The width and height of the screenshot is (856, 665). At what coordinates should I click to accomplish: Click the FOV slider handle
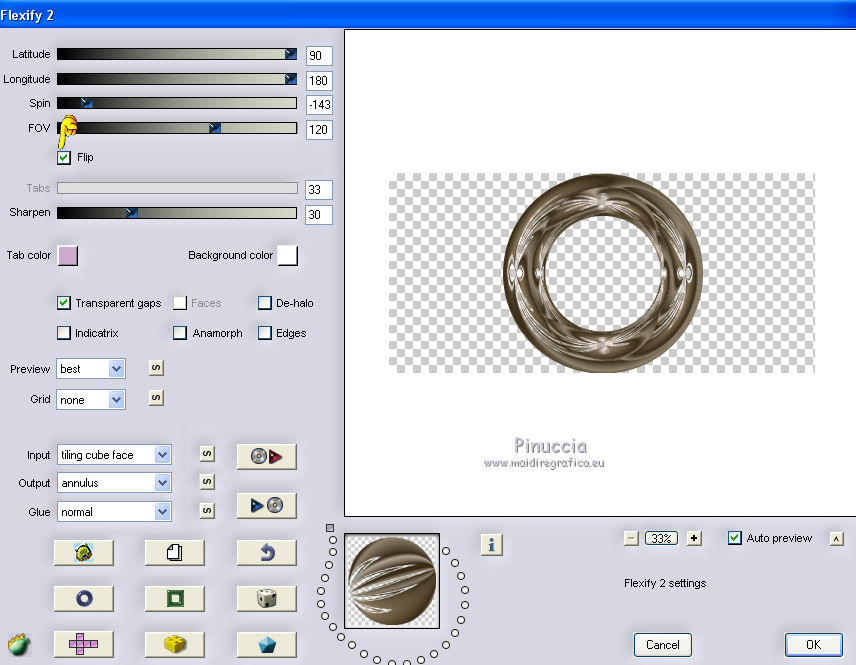(215, 128)
